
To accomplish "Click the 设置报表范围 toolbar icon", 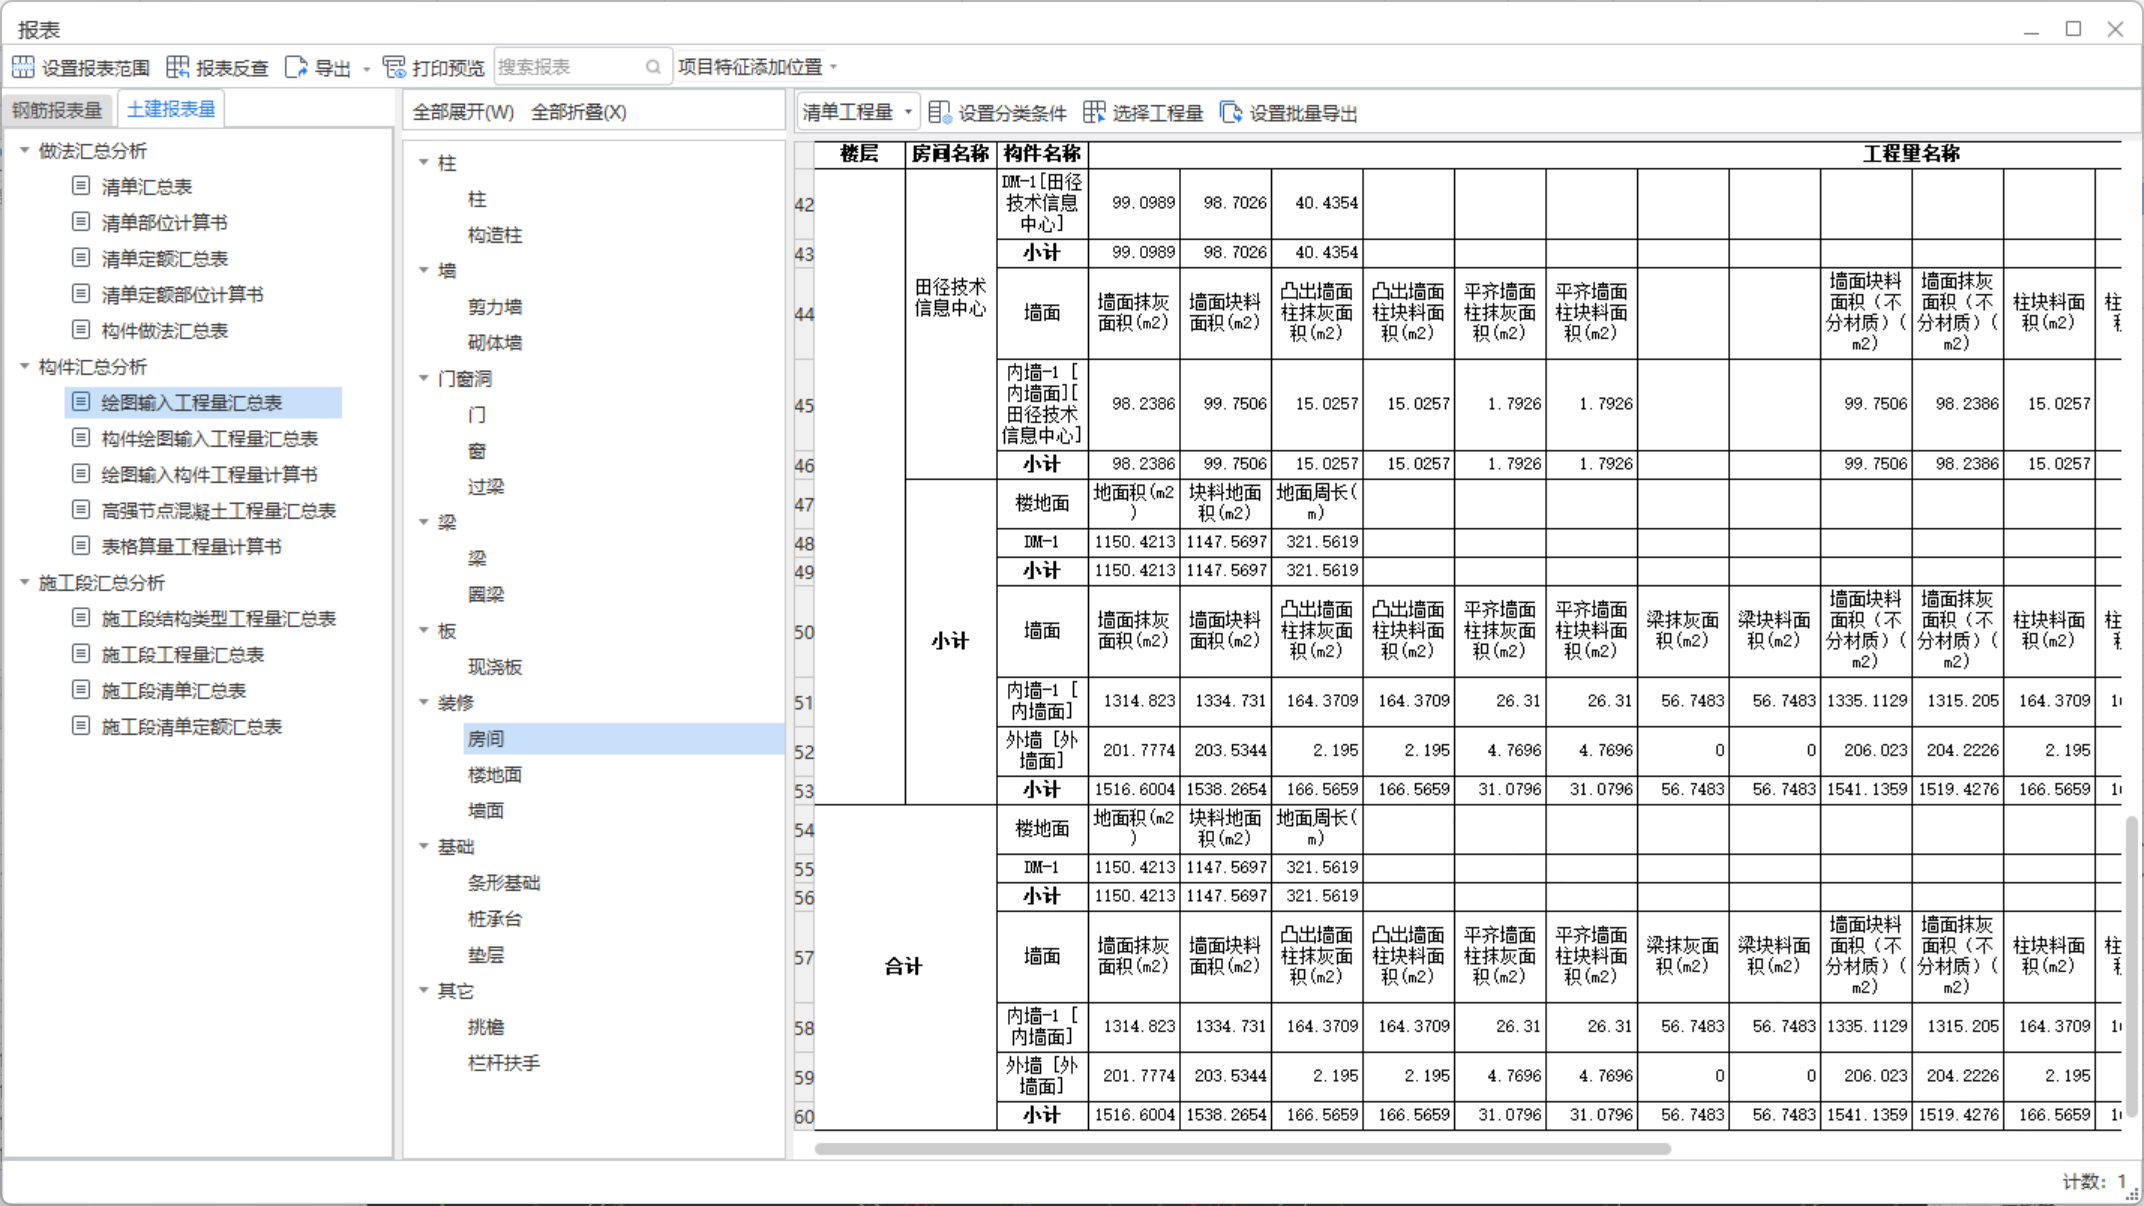I will 23,67.
